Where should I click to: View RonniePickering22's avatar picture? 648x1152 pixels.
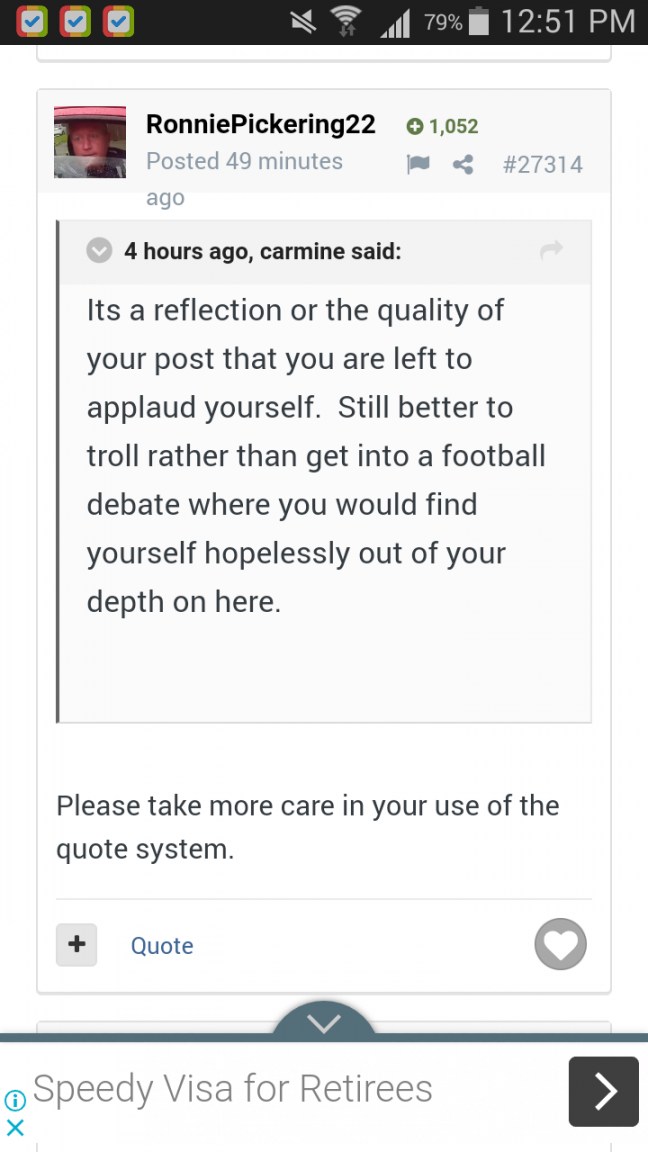[x=90, y=143]
